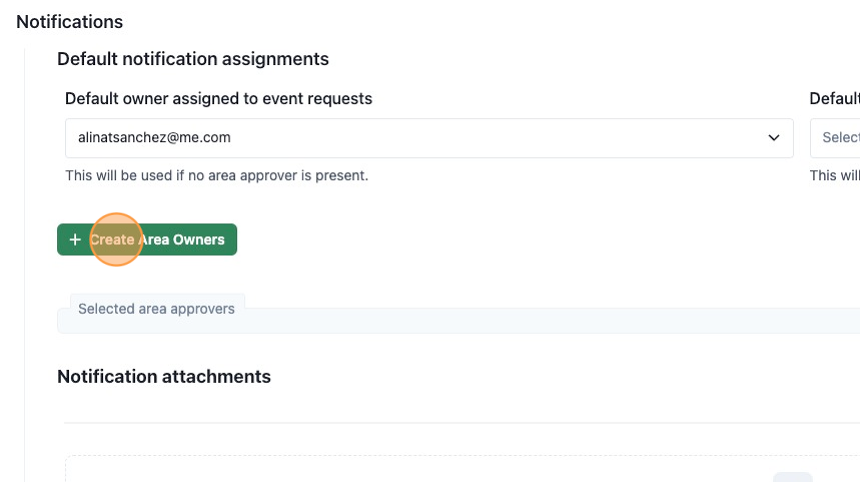Click the chevron arrow in default owner dropdown
Viewport: 860px width, 482px height.
point(773,138)
